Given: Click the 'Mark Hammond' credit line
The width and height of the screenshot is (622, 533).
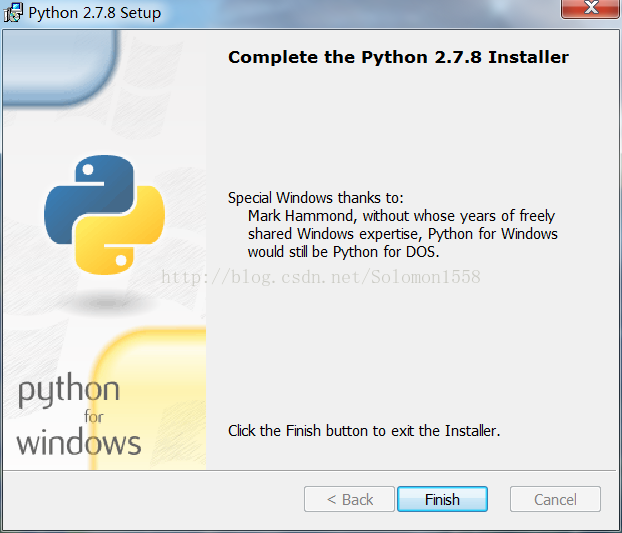Looking at the screenshot, I should click(x=401, y=216).
